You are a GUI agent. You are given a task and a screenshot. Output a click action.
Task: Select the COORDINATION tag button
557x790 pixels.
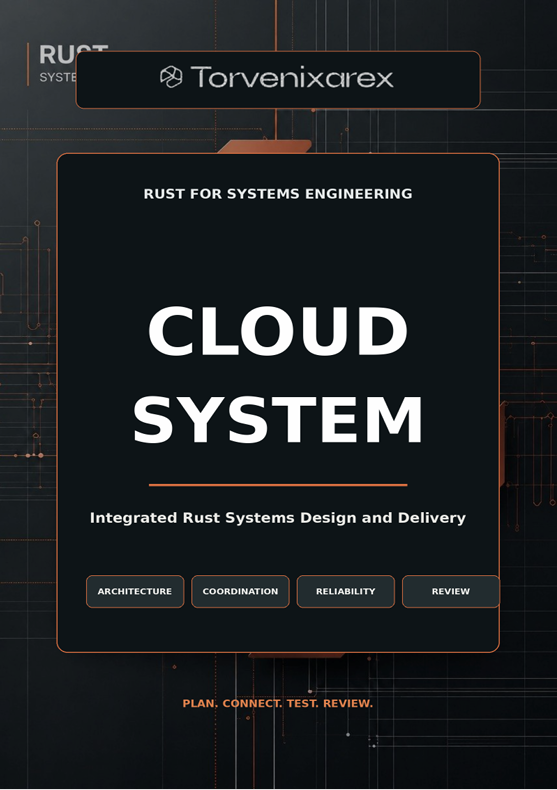240,591
